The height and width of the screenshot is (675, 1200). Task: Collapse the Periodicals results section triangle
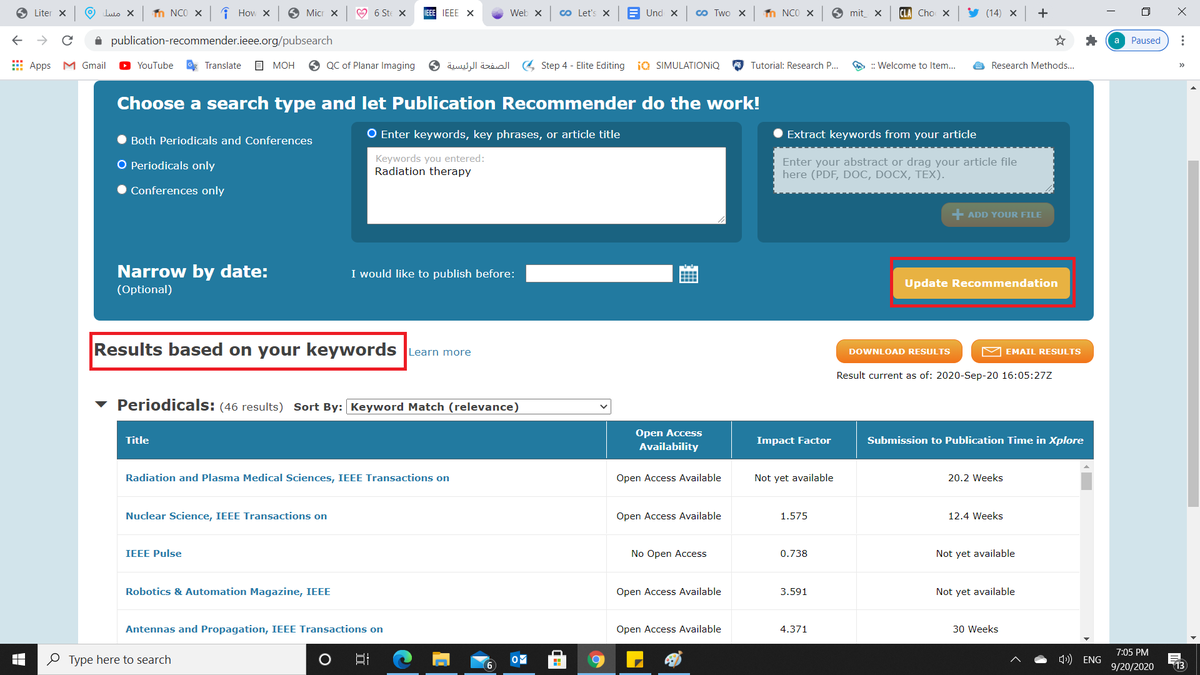click(100, 406)
